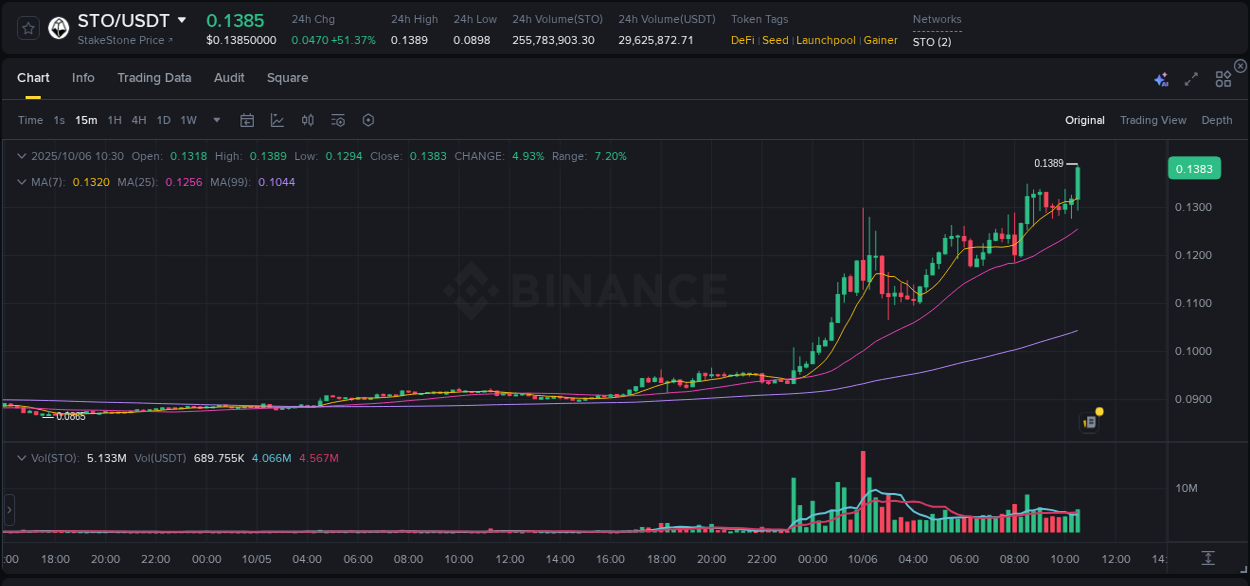Switch to the Trading Data tab
This screenshot has width=1250, height=586.
click(x=154, y=78)
